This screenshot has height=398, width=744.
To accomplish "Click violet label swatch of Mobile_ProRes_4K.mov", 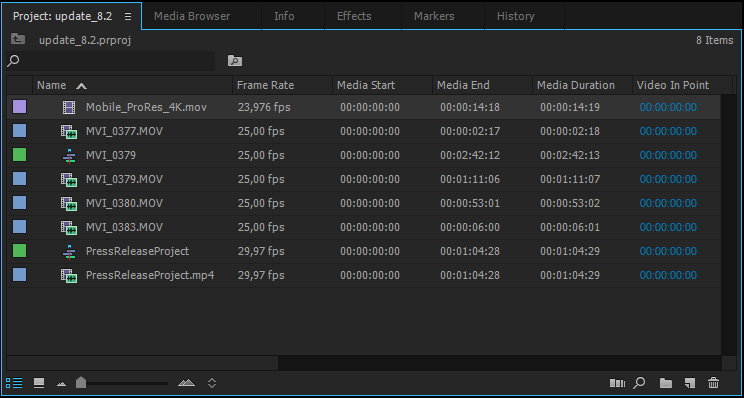I will [x=19, y=107].
